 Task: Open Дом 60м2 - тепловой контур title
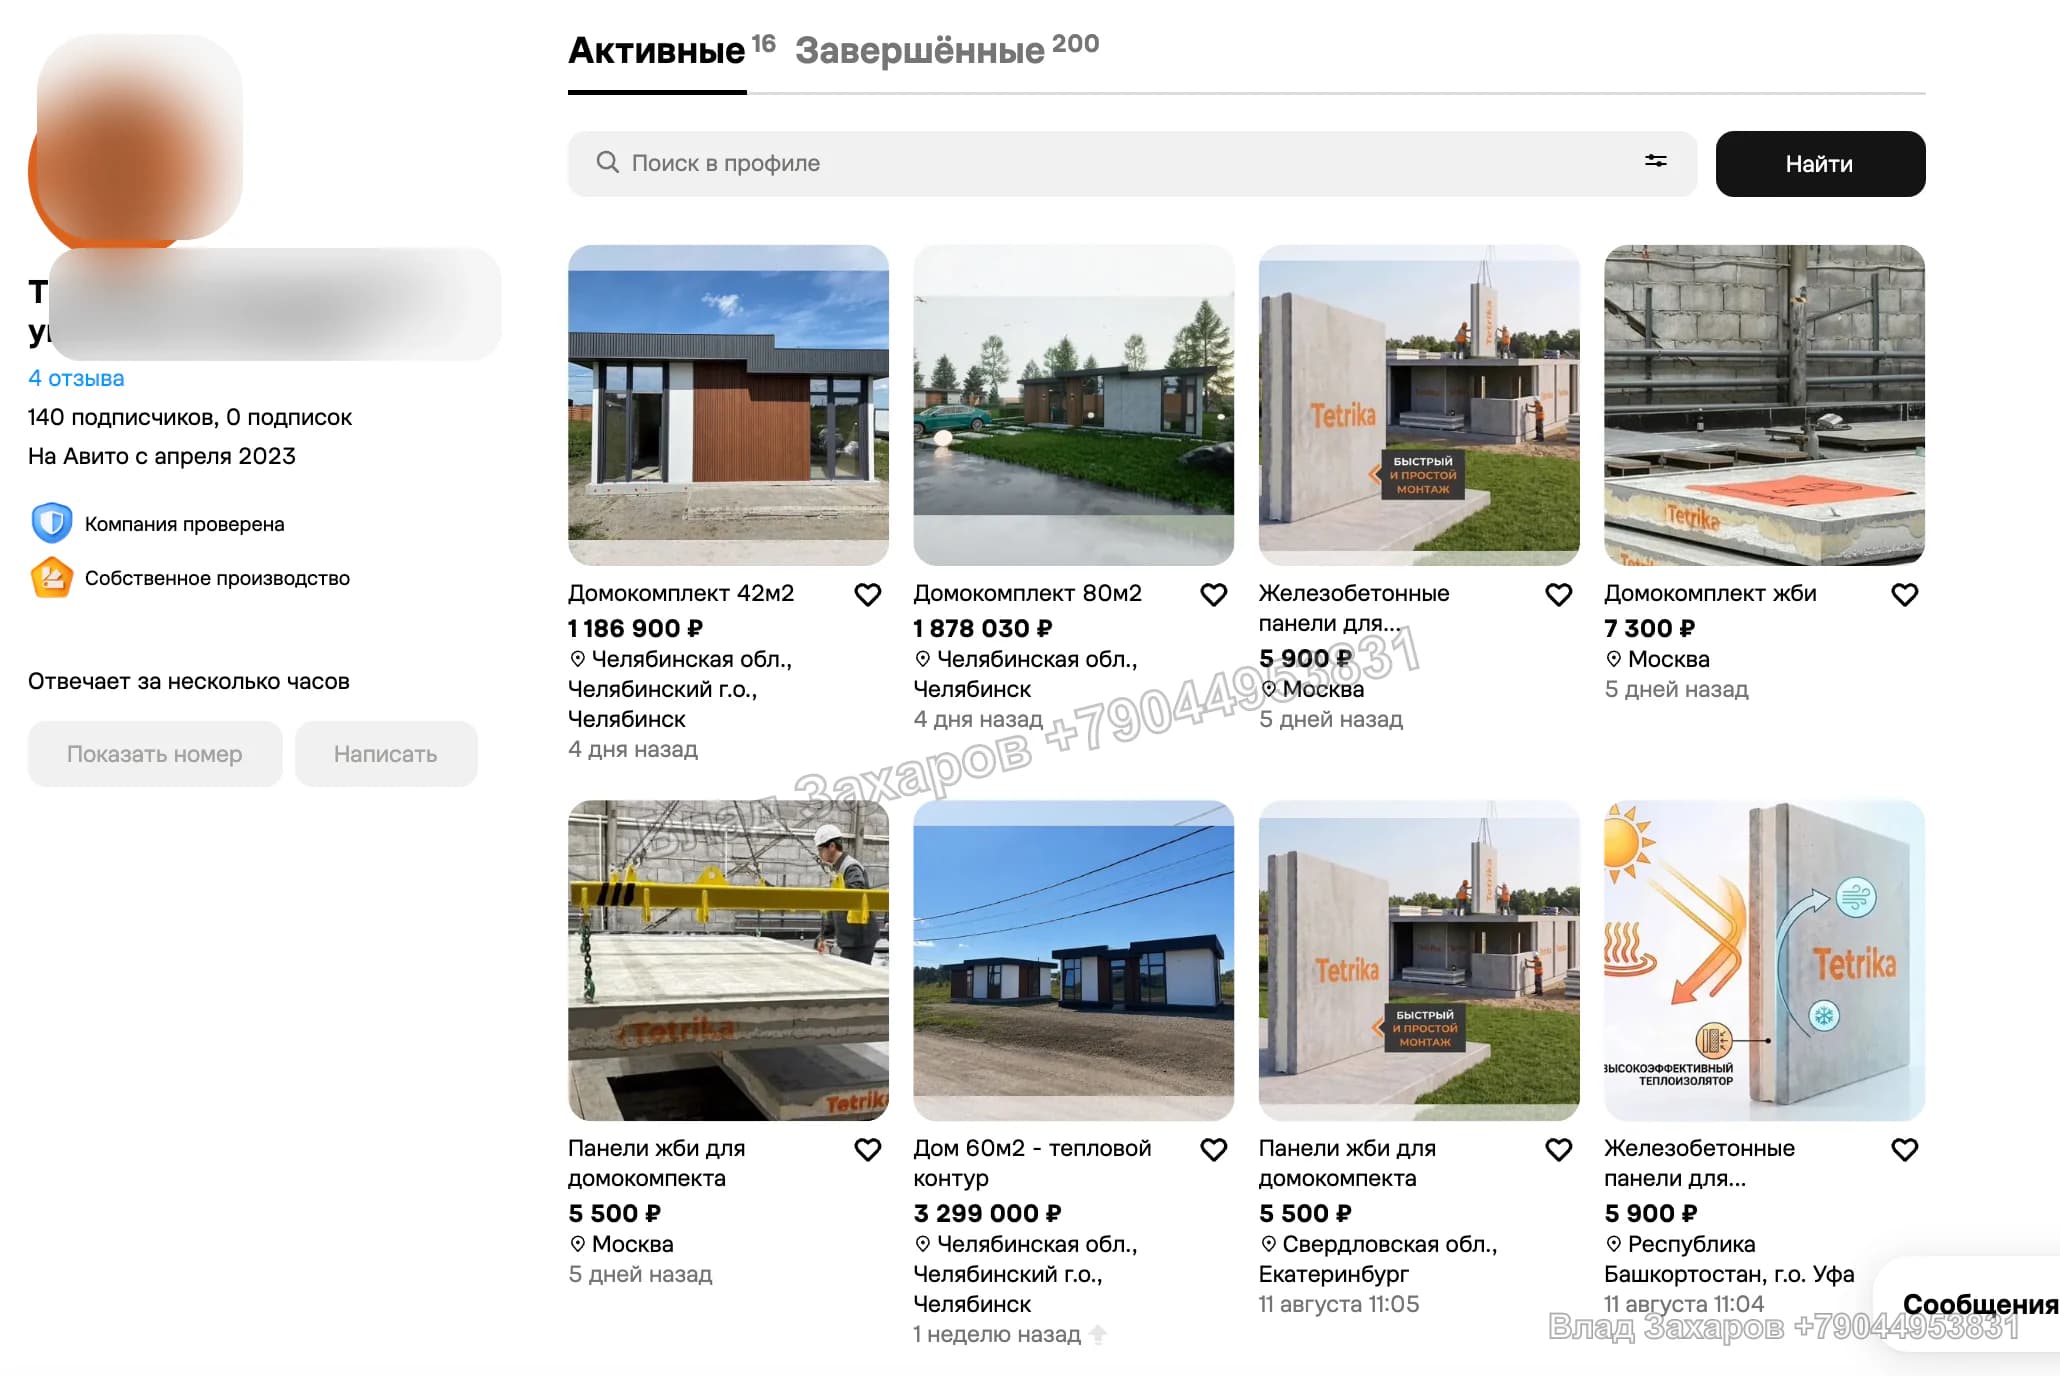[x=1032, y=1163]
